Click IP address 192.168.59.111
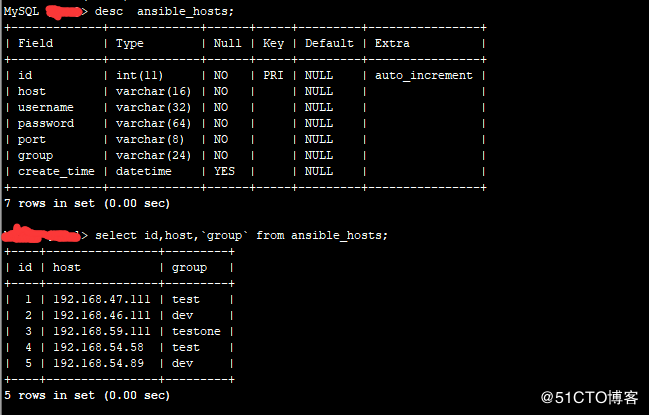This screenshot has height=415, width=649. pos(102,331)
